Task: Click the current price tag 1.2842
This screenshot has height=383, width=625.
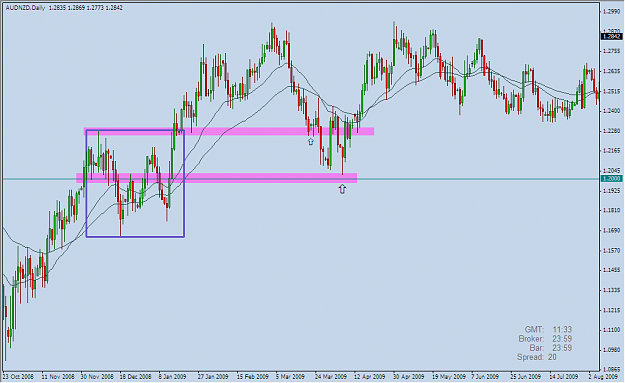Action: (611, 36)
